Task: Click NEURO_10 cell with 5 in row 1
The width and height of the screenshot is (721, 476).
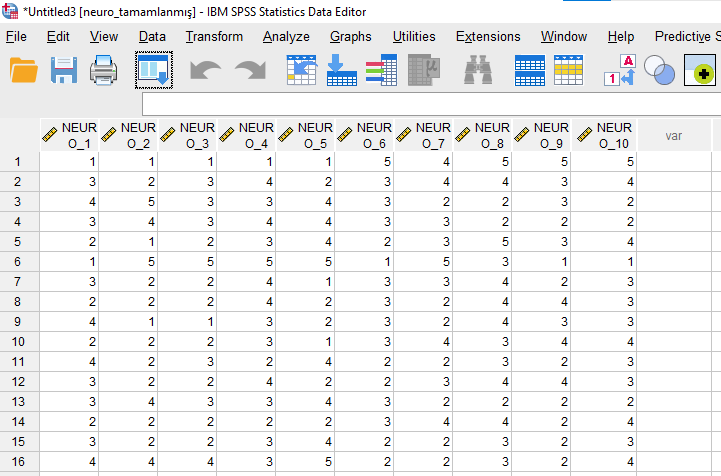Action: pos(604,162)
